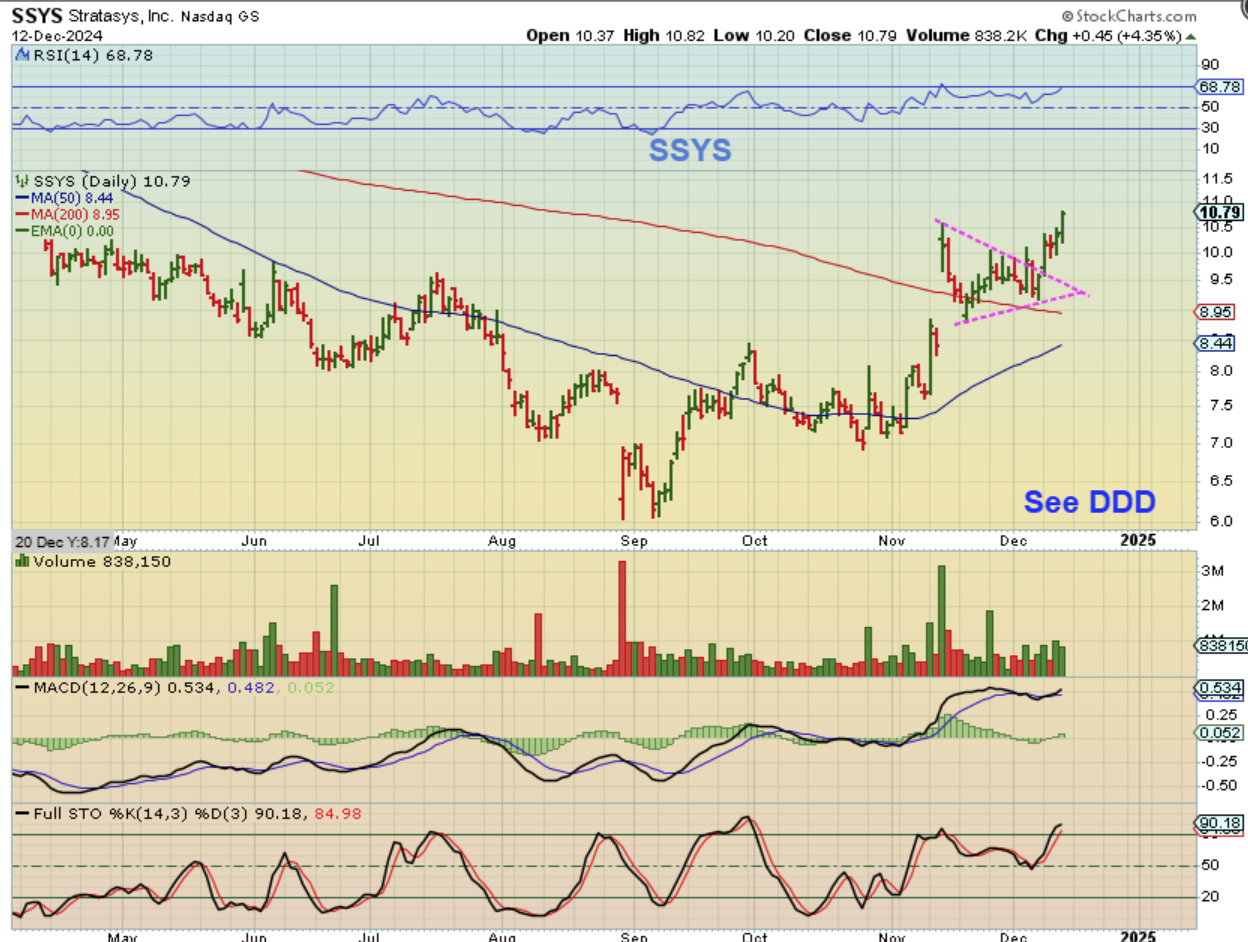The height and width of the screenshot is (942, 1248).
Task: Click the SSYS (Daily) 10.79 legend entry
Action: (104, 181)
